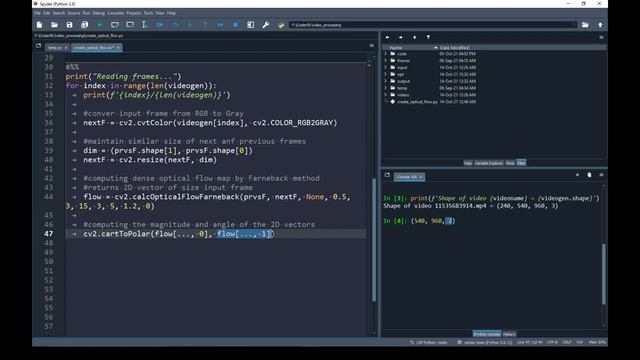Click the console vertical scrollbar

point(604,274)
